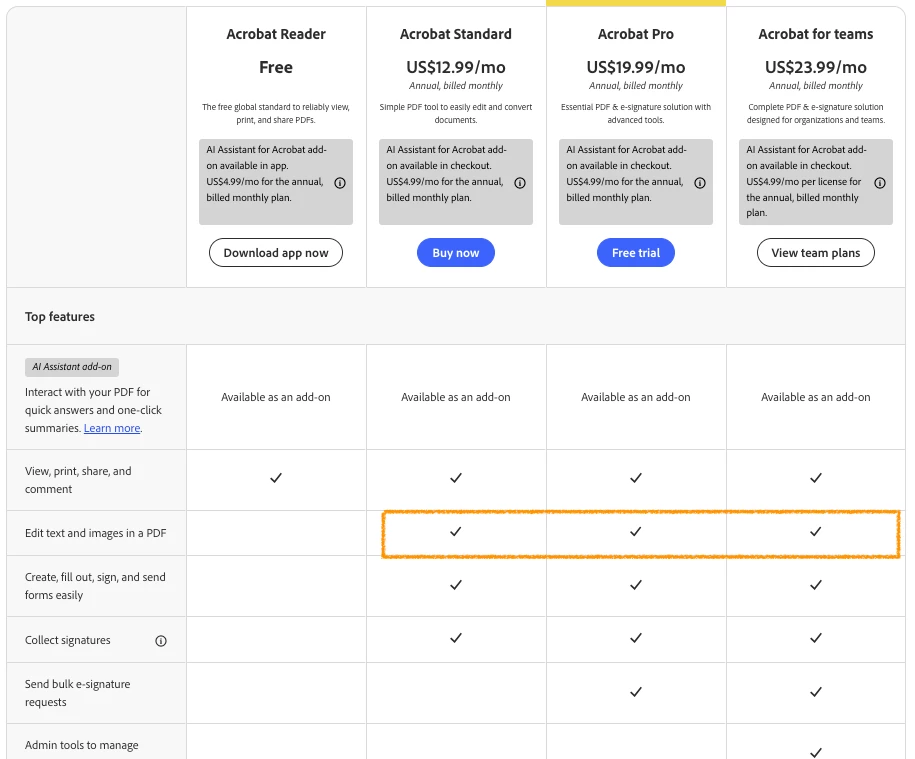Click the Buy now button

455,253
